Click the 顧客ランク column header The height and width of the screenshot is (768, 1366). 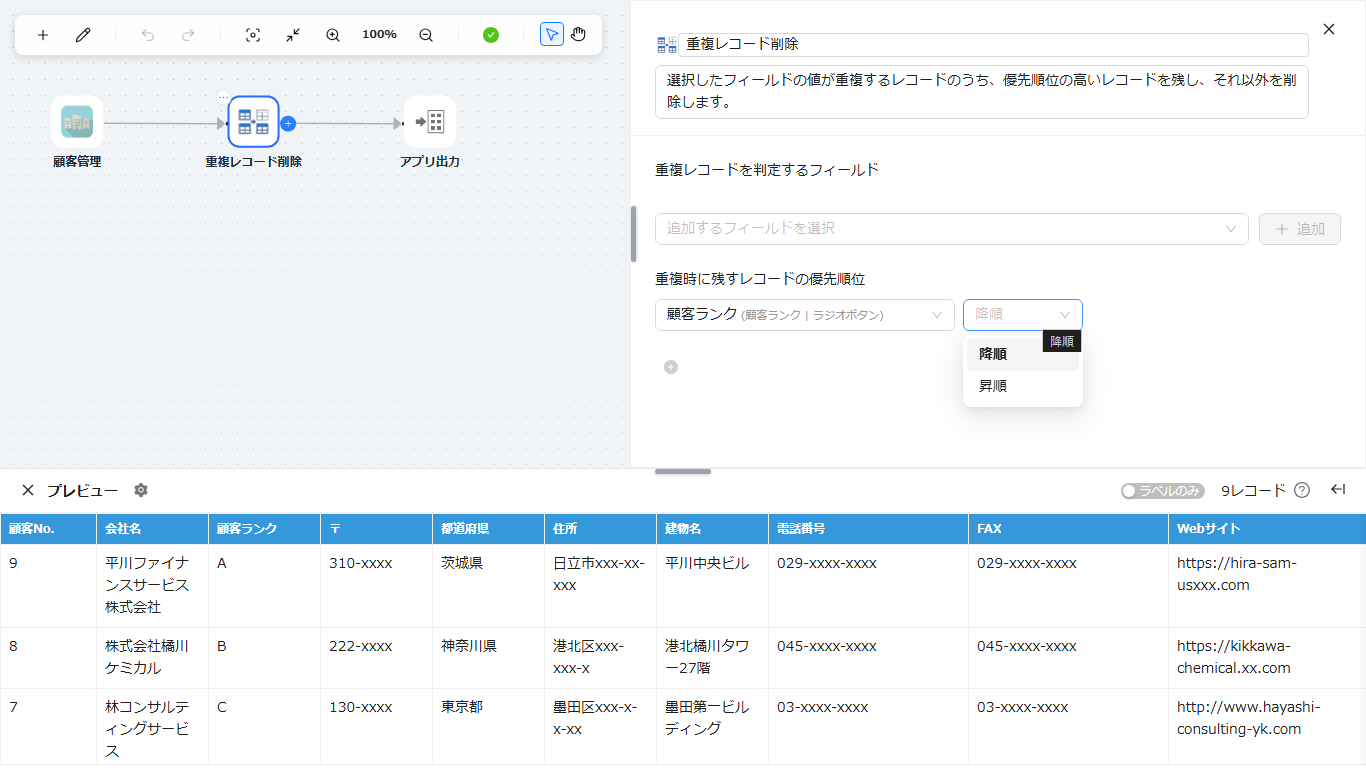tap(264, 529)
